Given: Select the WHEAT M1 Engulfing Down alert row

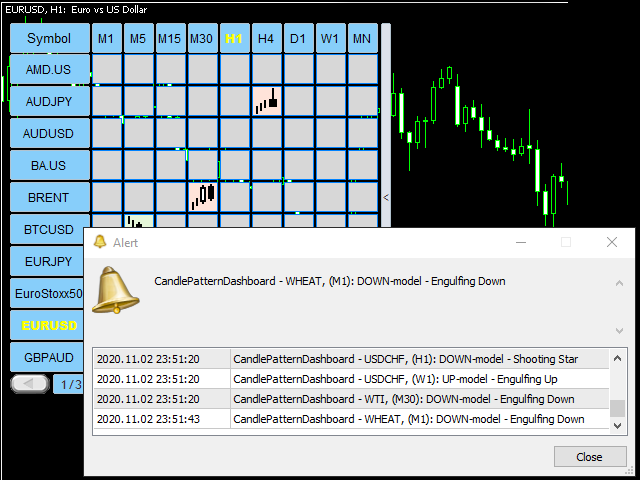Looking at the screenshot, I should pos(351,419).
